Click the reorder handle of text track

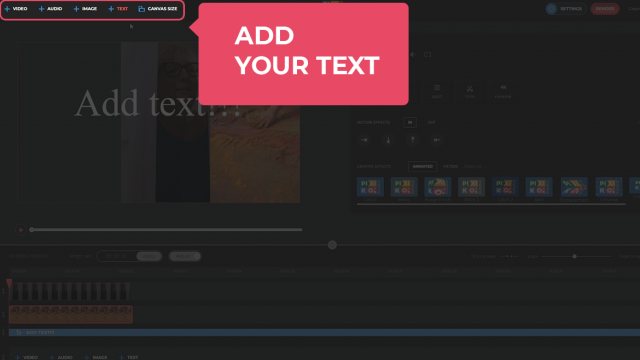[x=3, y=333]
